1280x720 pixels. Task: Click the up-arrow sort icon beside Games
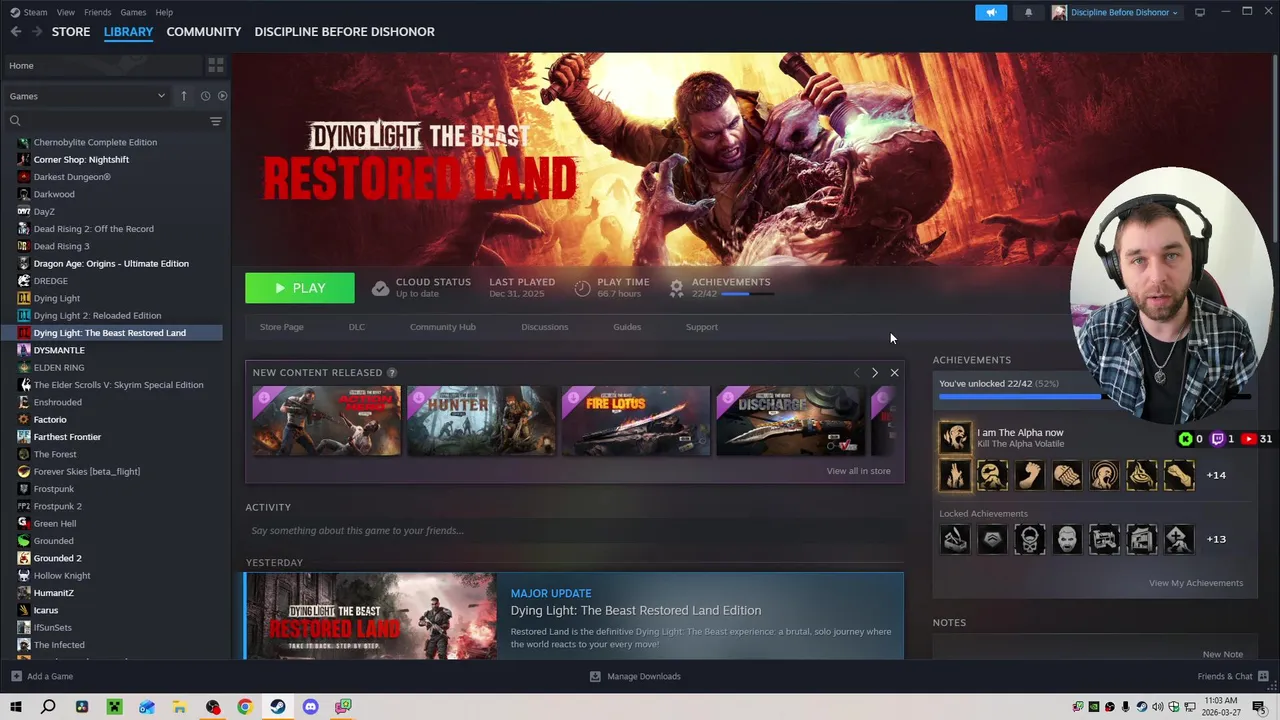tap(184, 96)
